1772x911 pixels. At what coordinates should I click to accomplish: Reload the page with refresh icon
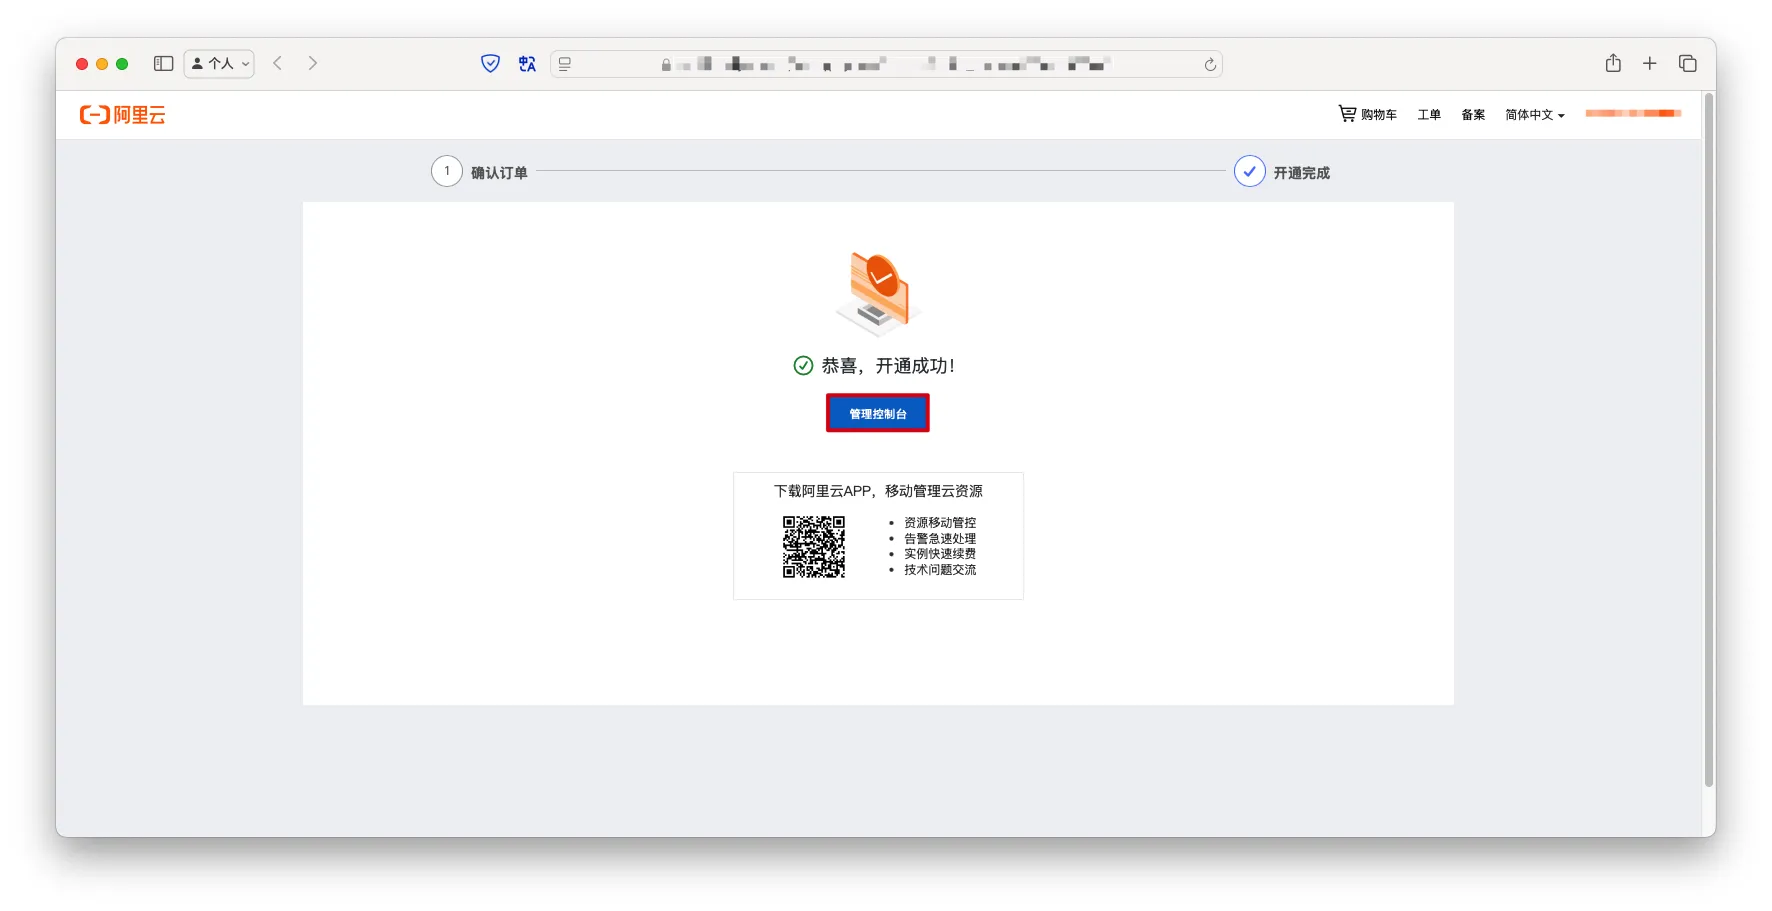(1210, 65)
